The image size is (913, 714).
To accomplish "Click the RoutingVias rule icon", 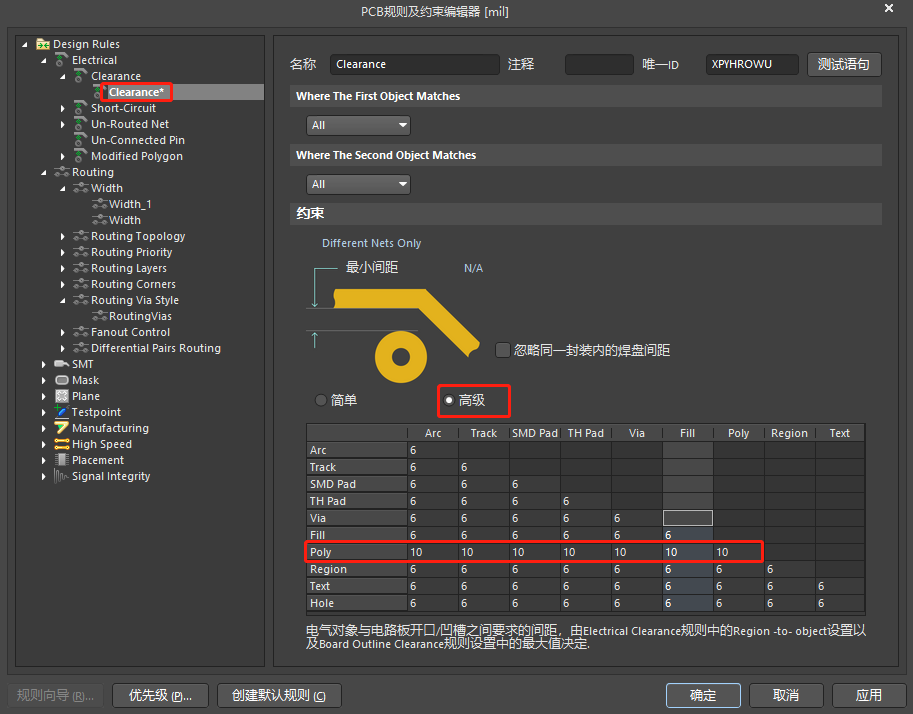I will click(x=100, y=316).
